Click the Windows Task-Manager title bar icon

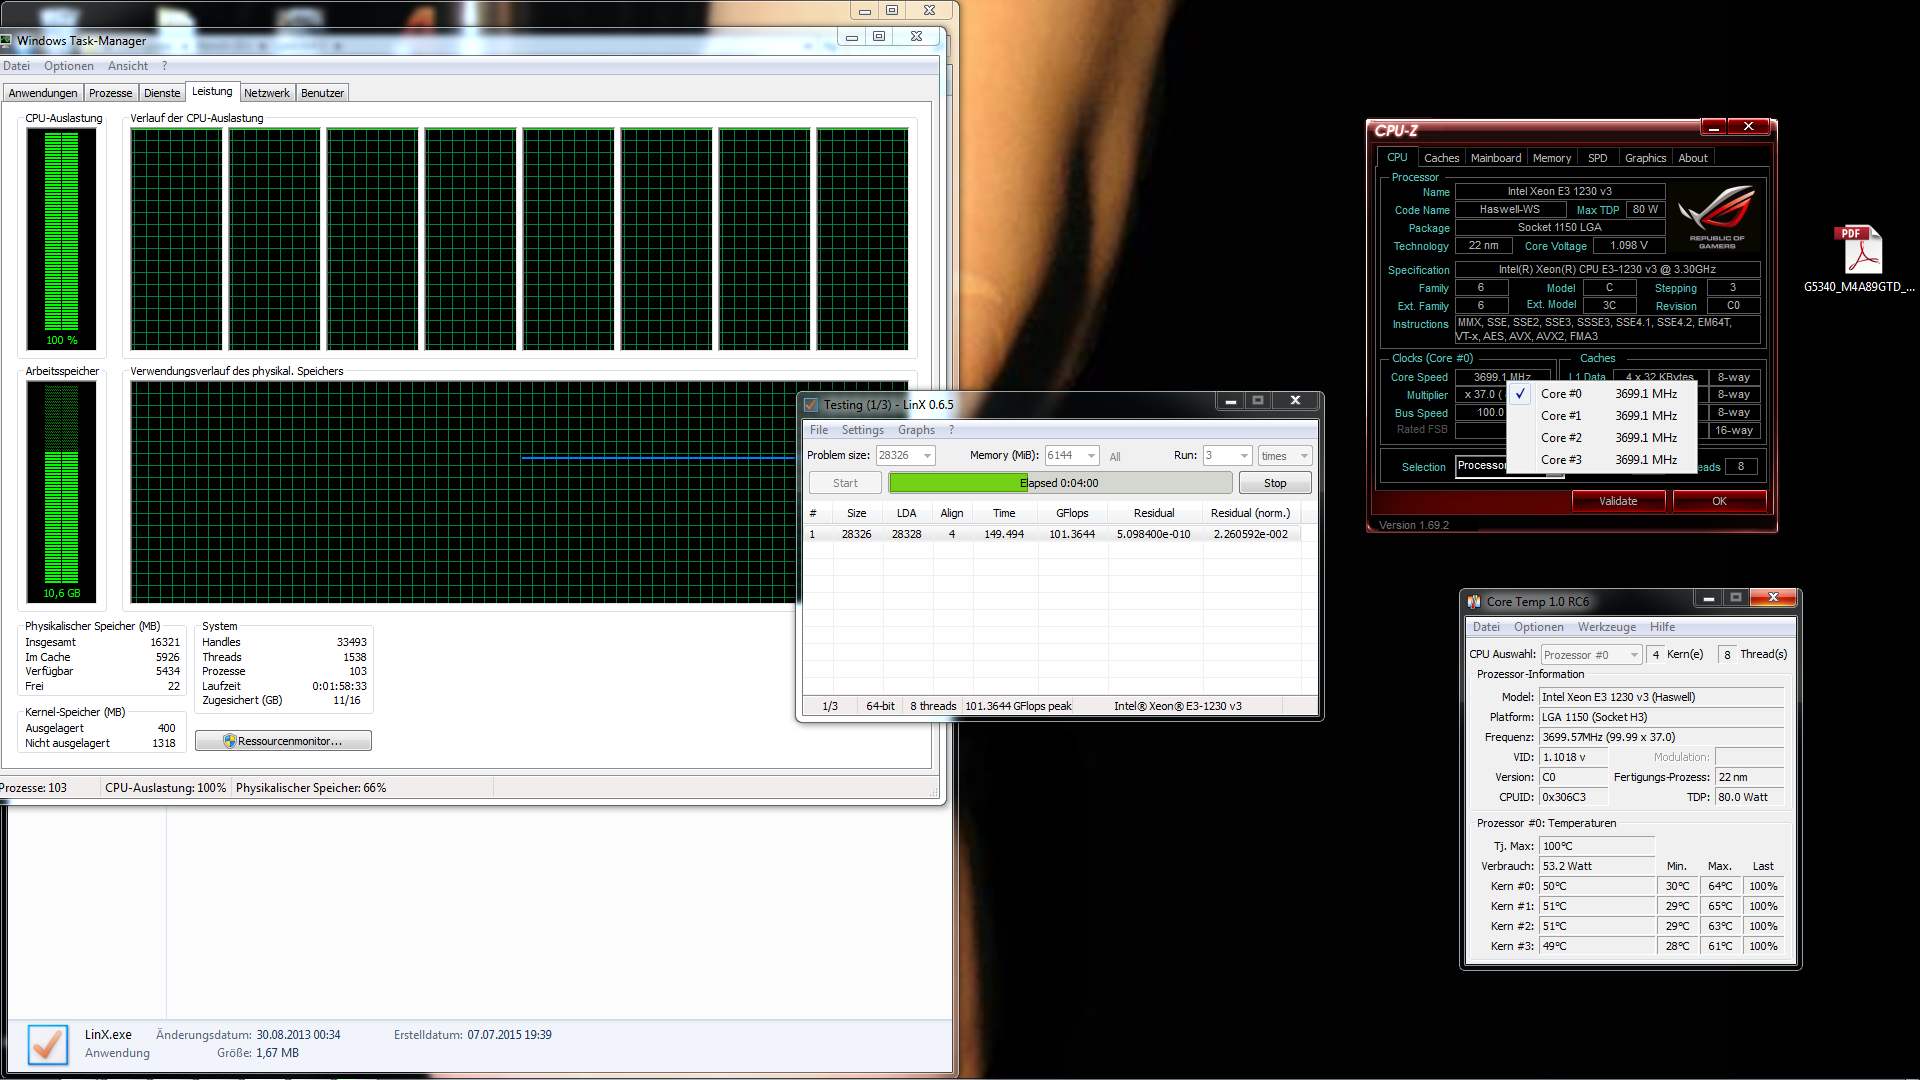(6, 41)
